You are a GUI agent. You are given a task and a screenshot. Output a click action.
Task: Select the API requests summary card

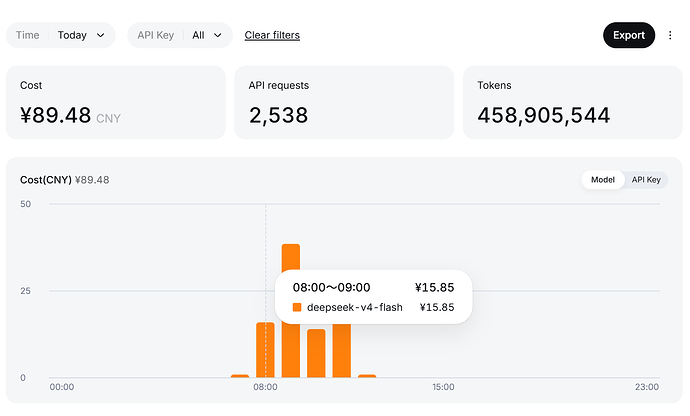tap(344, 103)
